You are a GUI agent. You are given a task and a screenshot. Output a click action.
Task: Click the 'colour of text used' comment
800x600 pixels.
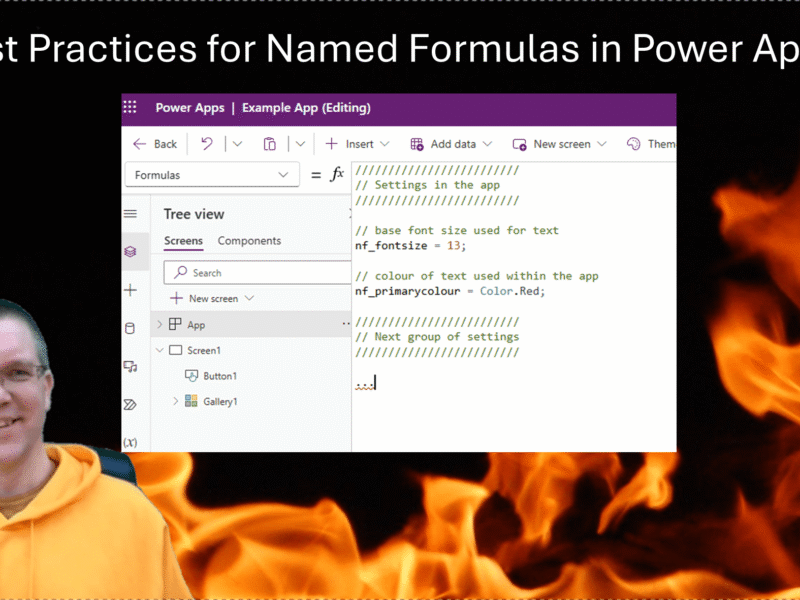click(x=477, y=276)
